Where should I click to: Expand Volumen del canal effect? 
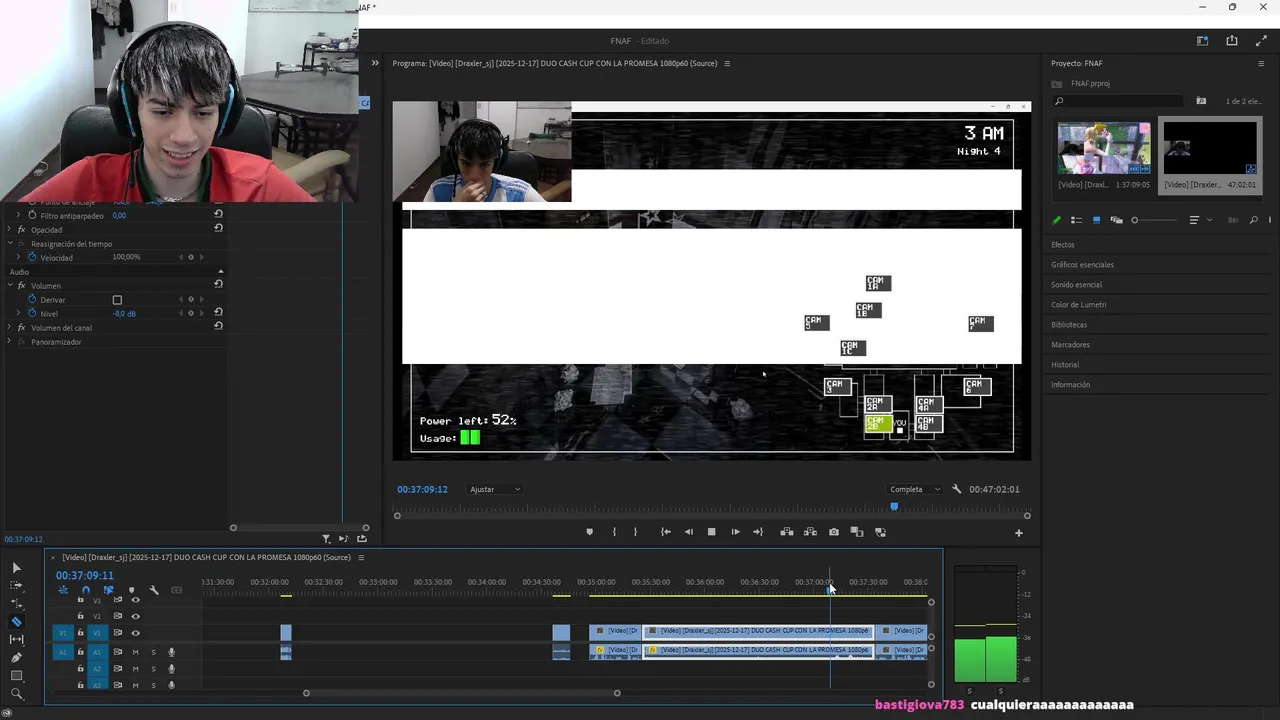10,328
